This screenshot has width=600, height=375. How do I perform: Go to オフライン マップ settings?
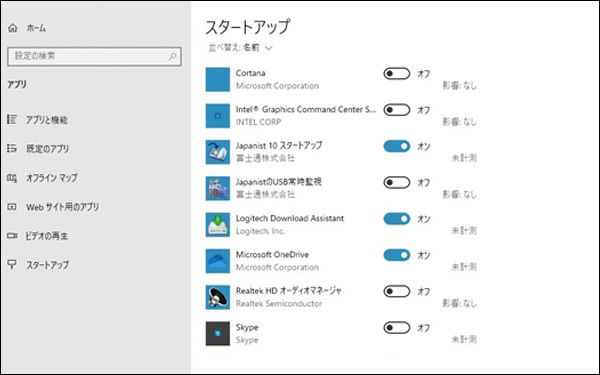[52, 178]
